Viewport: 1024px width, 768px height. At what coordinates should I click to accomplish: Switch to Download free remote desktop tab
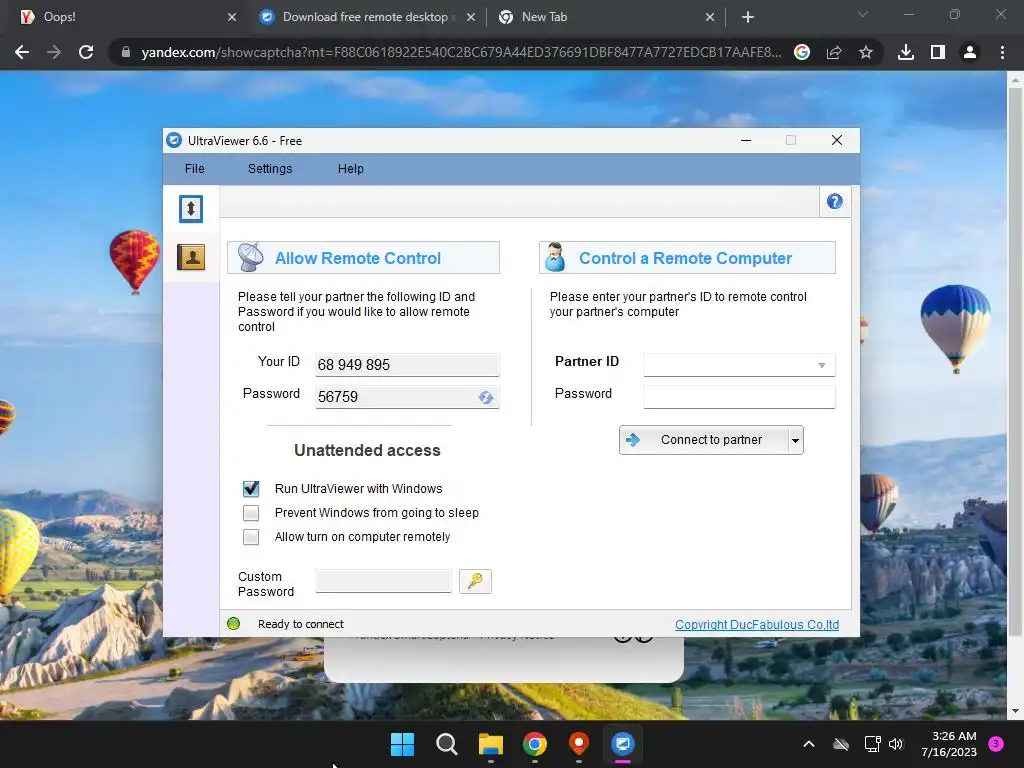pos(366,17)
